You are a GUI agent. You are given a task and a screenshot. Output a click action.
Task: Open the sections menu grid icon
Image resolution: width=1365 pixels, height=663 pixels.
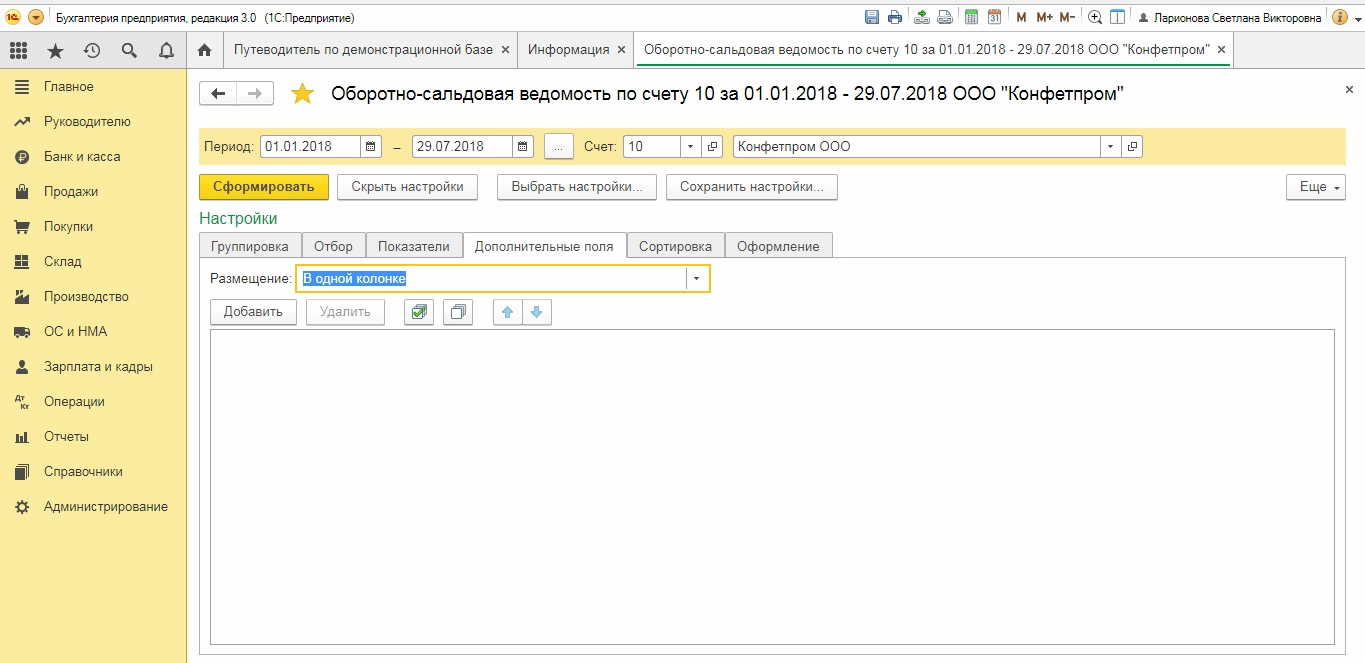[18, 50]
